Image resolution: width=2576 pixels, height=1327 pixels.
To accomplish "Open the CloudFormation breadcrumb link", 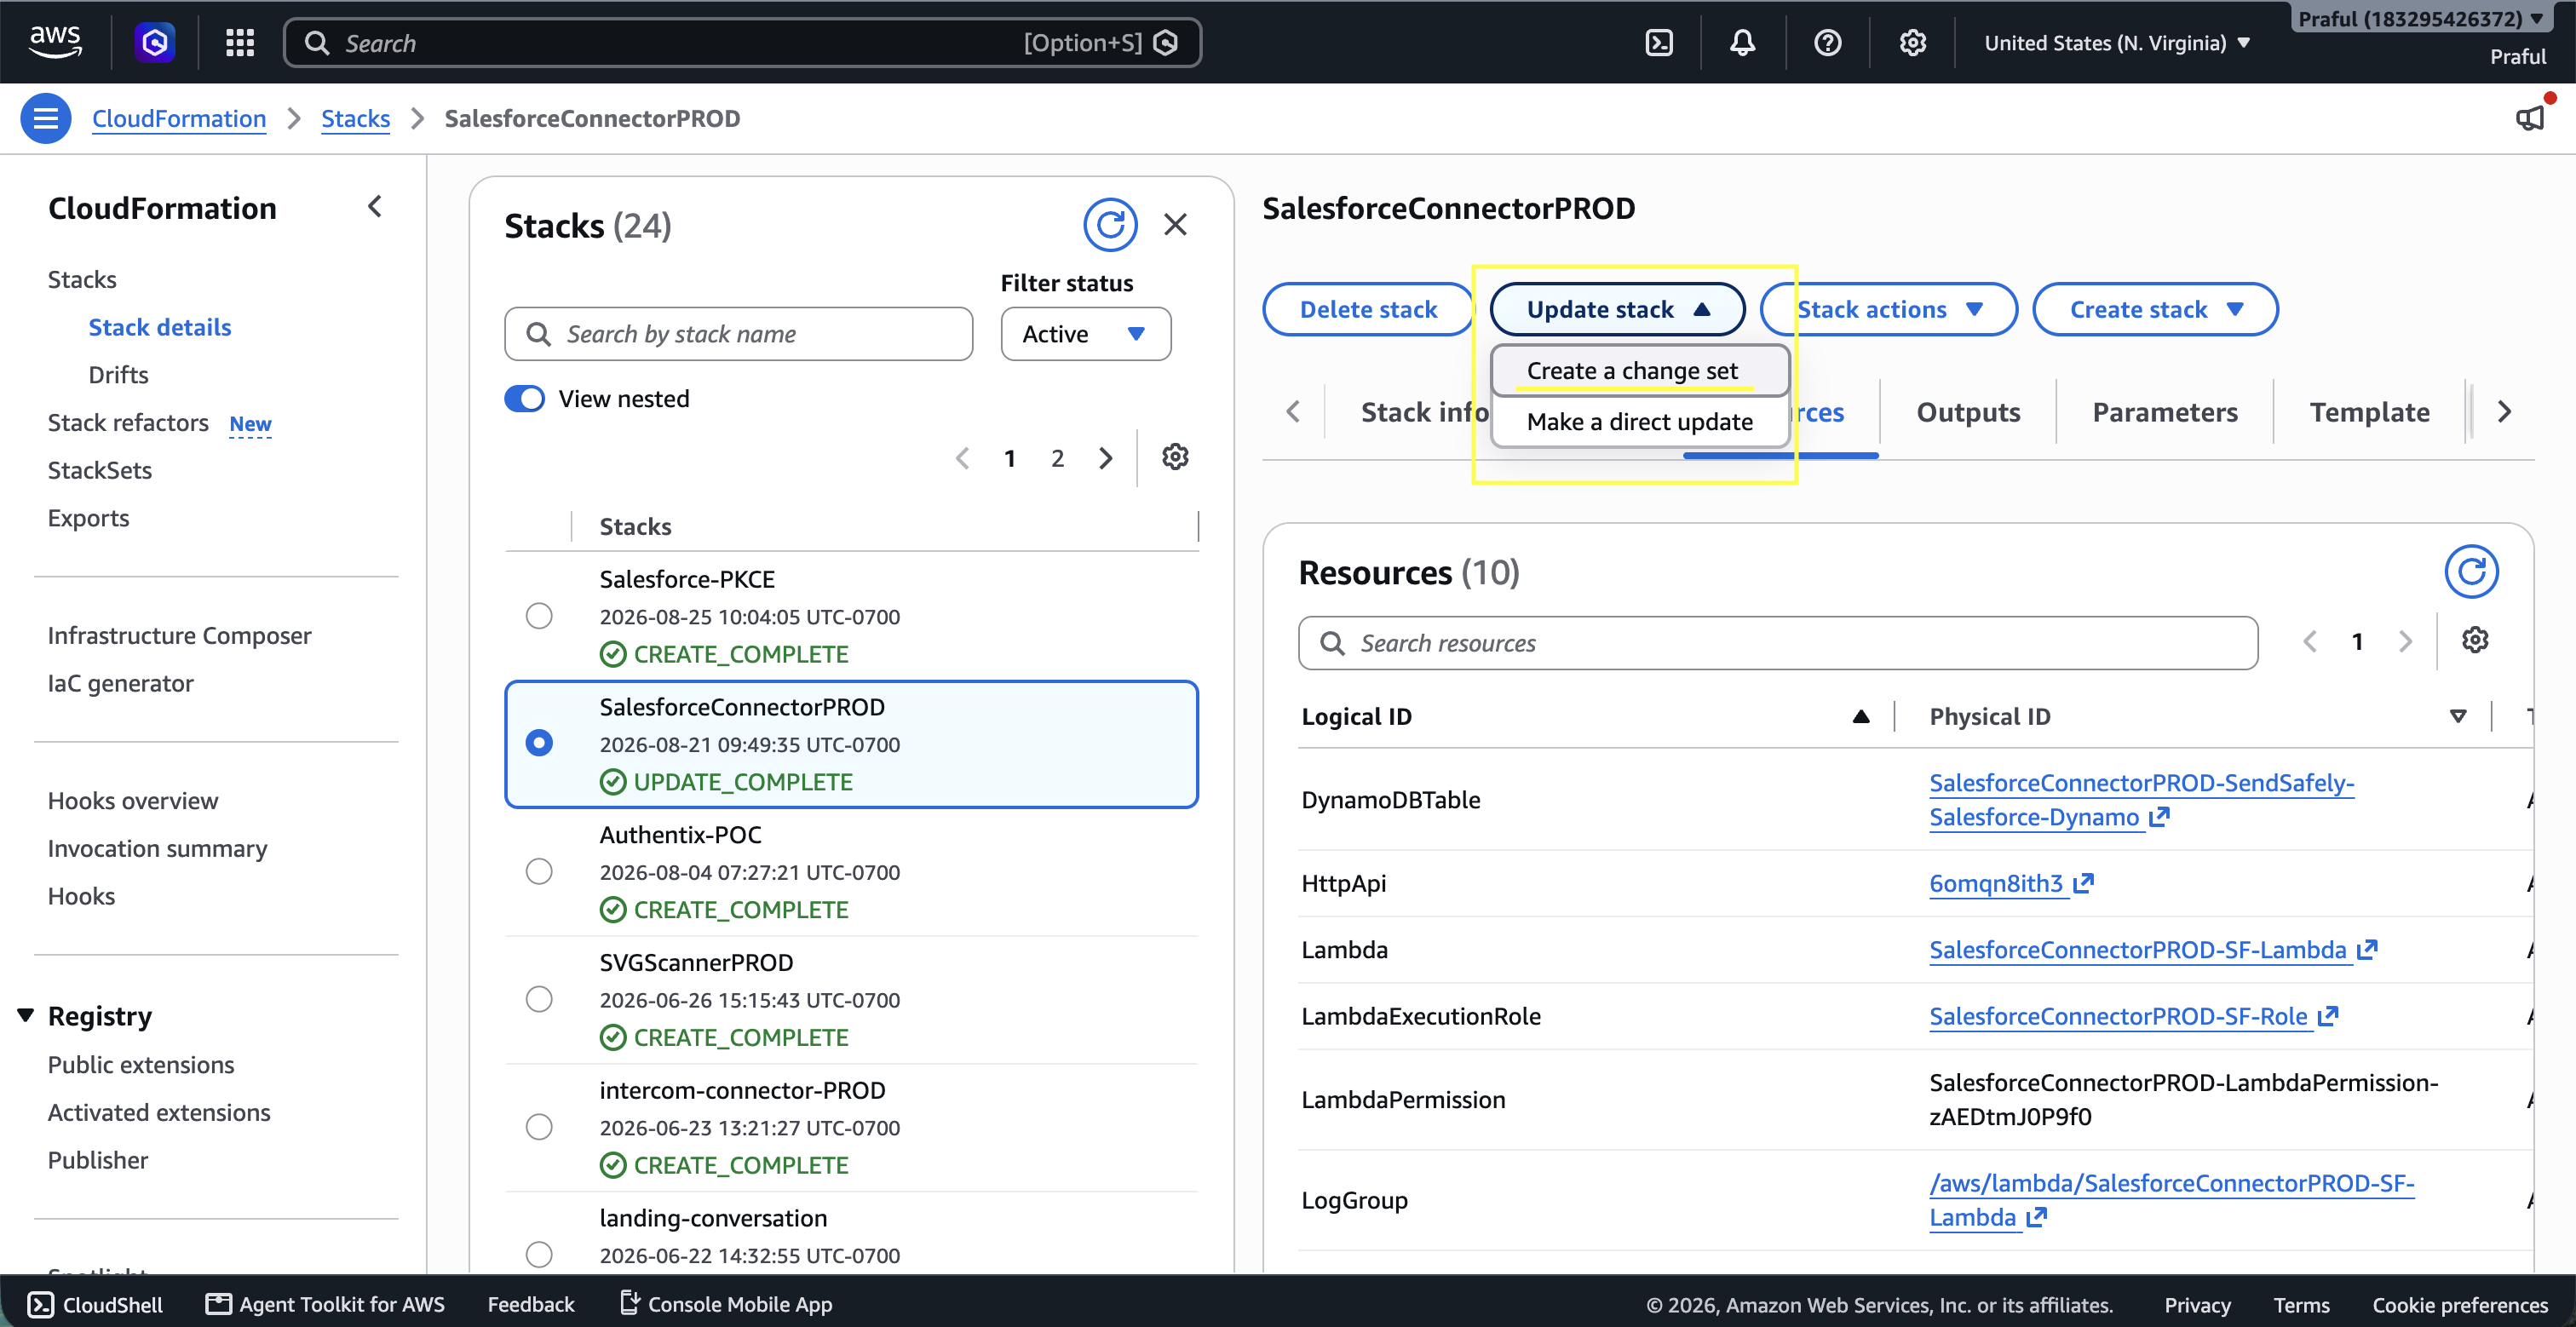I will click(179, 119).
